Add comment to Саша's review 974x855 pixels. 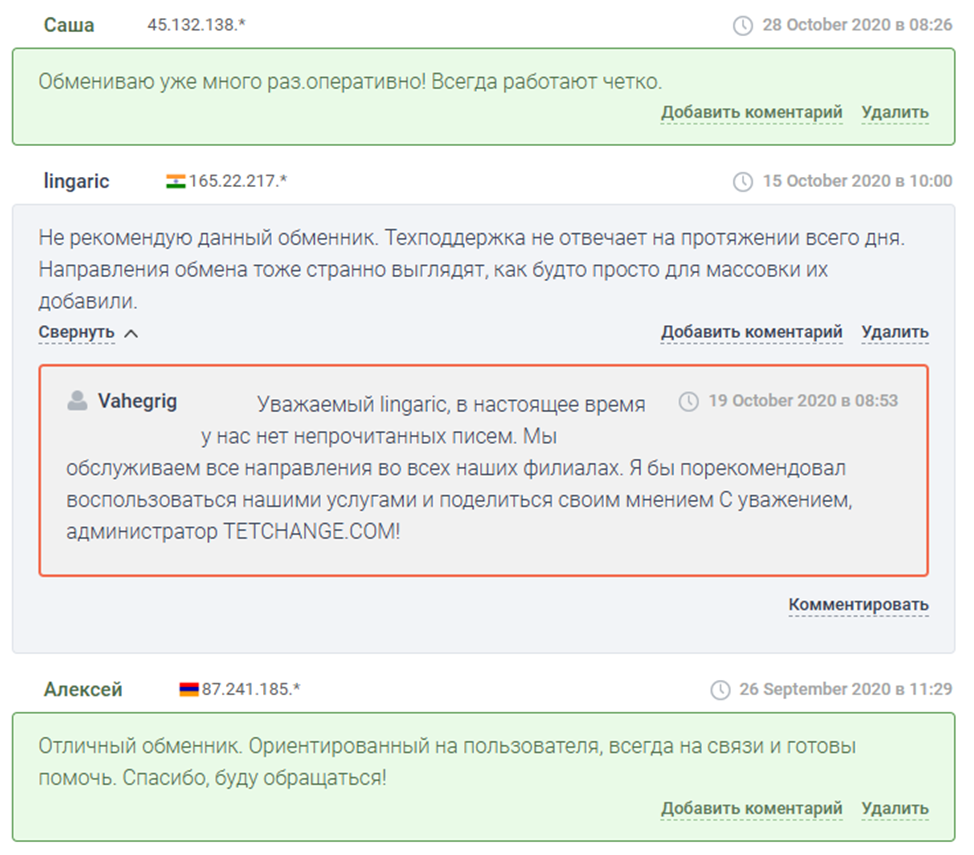pyautogui.click(x=752, y=112)
